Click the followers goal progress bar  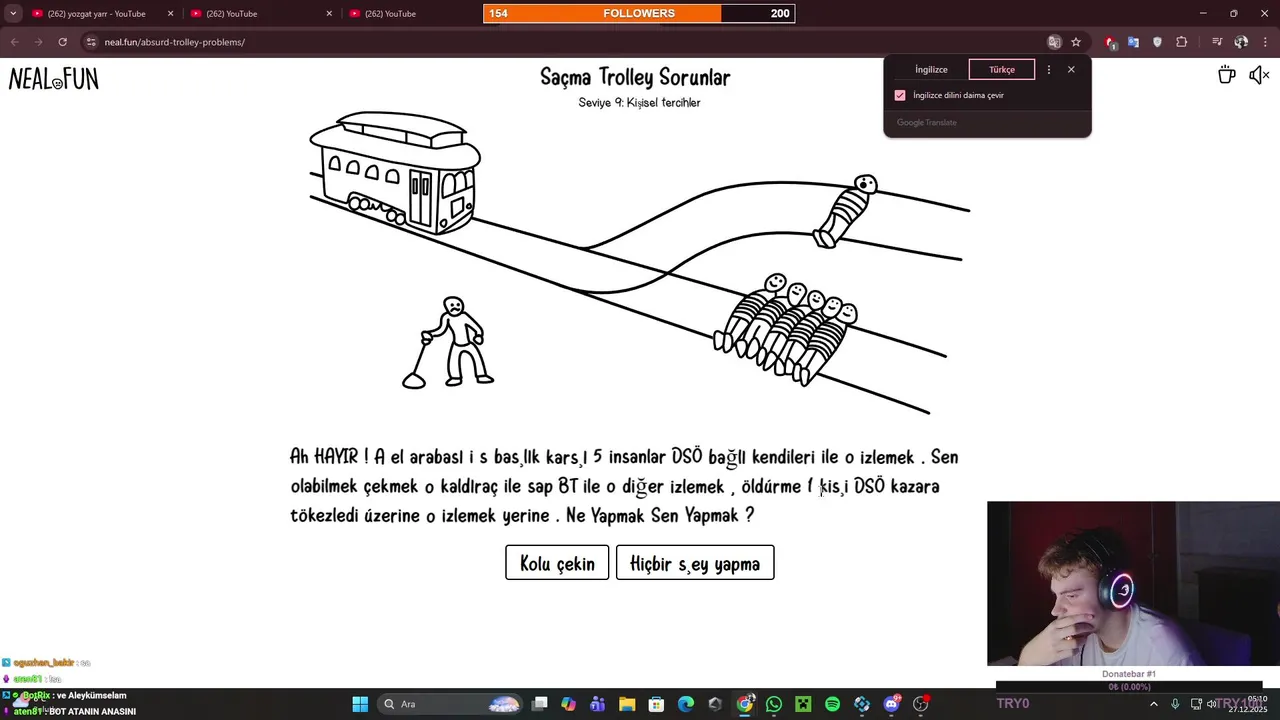[x=639, y=13]
